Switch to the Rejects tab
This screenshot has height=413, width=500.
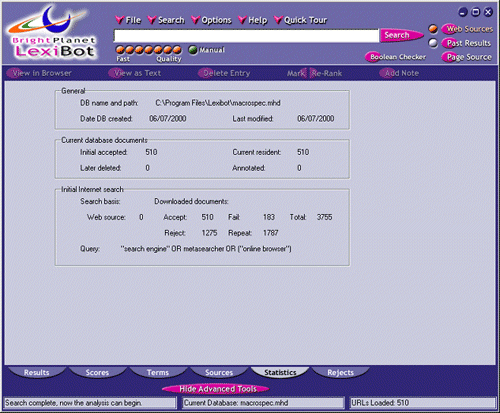pos(340,372)
